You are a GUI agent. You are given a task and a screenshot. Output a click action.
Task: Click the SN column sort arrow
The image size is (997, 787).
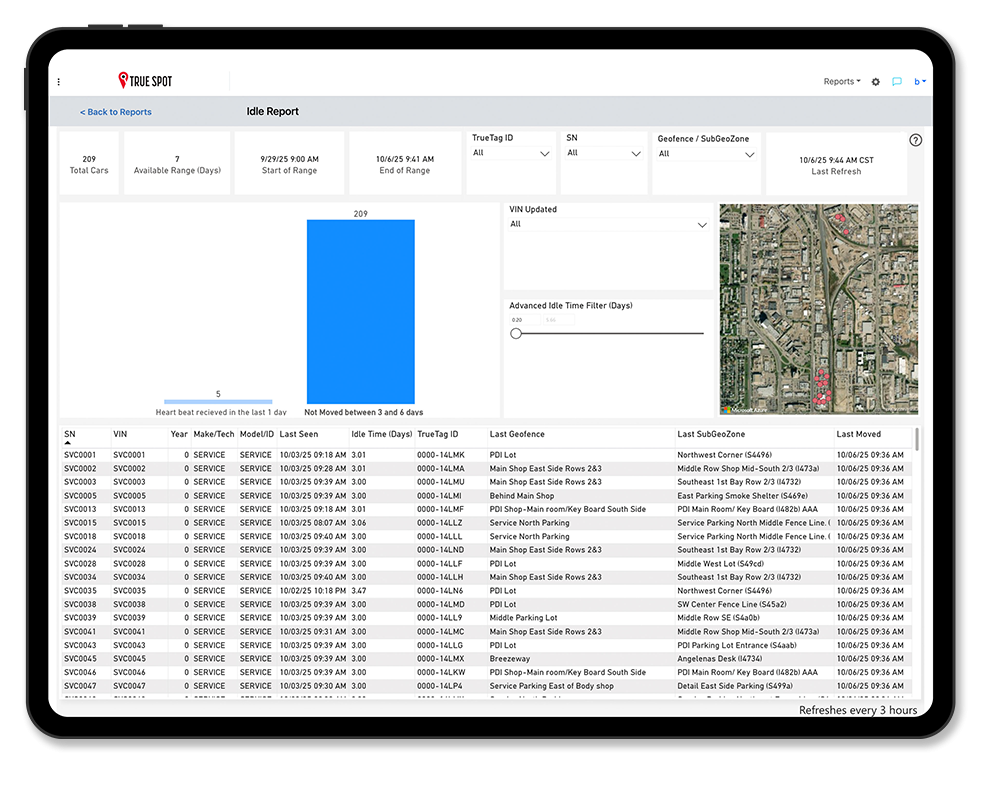click(69, 443)
